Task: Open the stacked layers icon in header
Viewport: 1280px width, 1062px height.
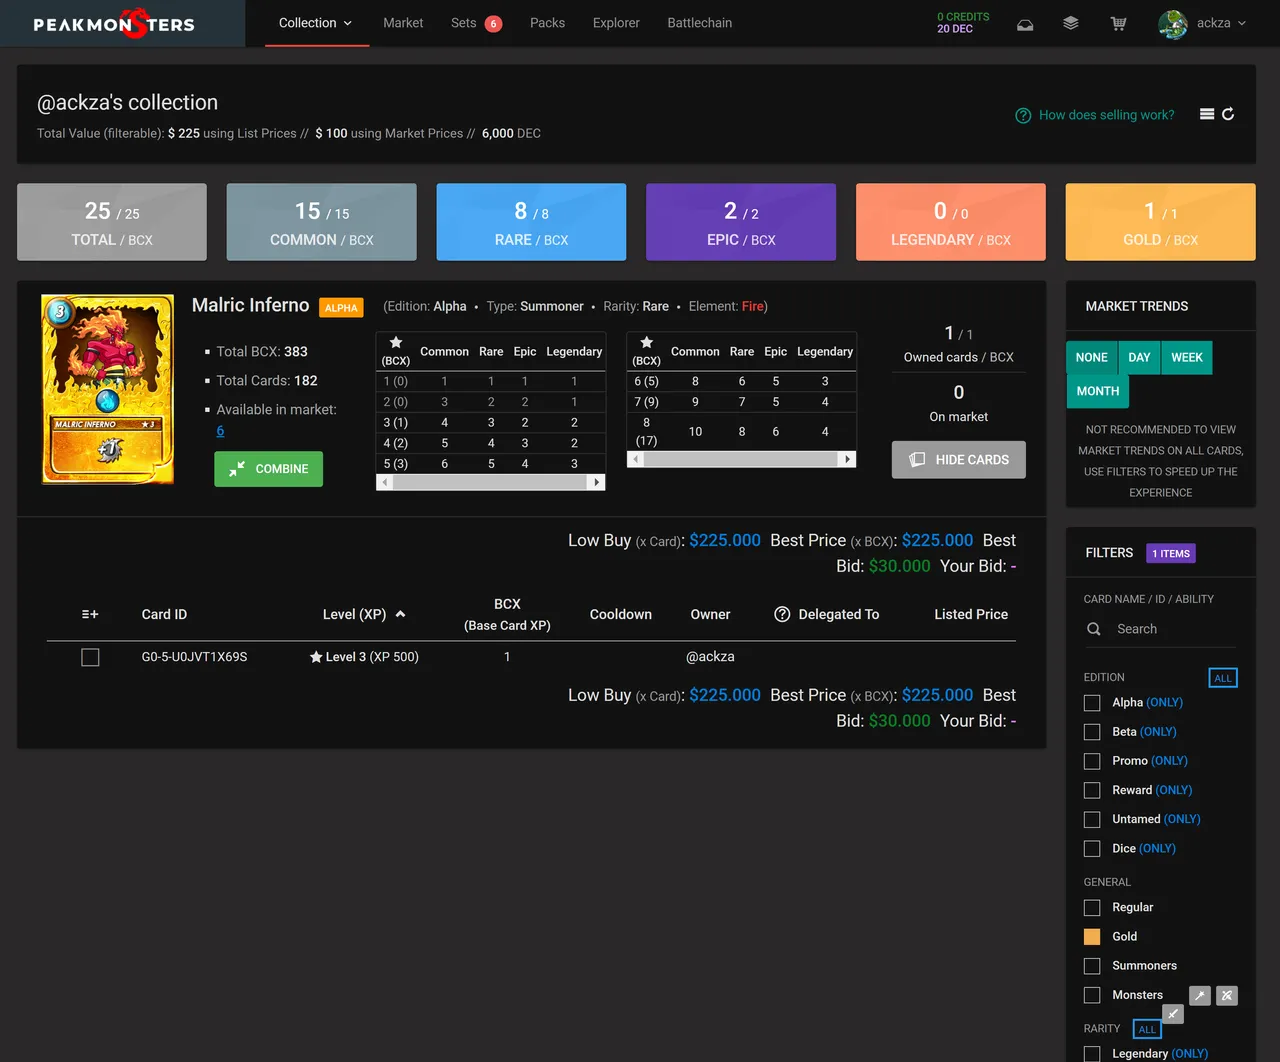Action: 1071,23
